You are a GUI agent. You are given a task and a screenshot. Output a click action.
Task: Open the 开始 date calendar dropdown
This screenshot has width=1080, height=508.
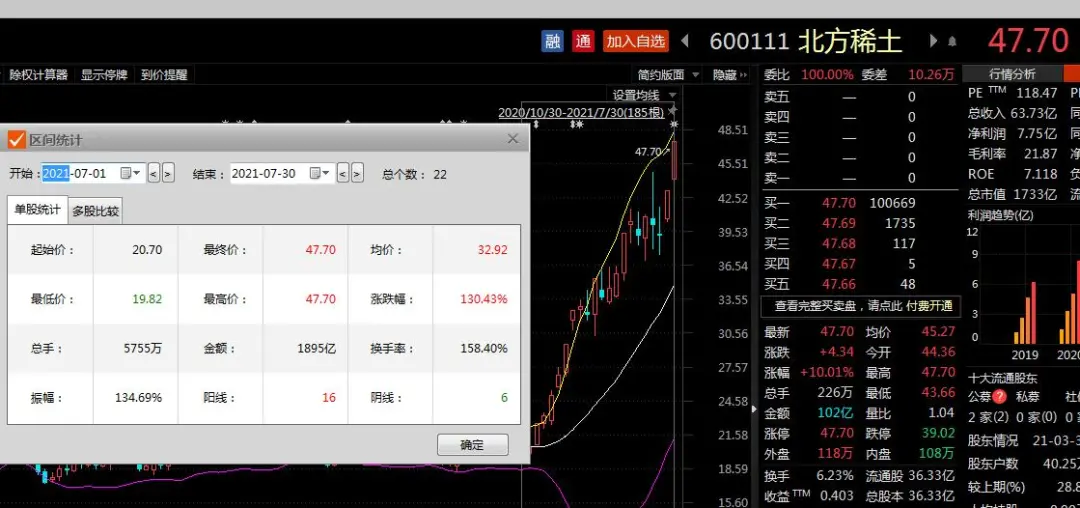click(131, 173)
